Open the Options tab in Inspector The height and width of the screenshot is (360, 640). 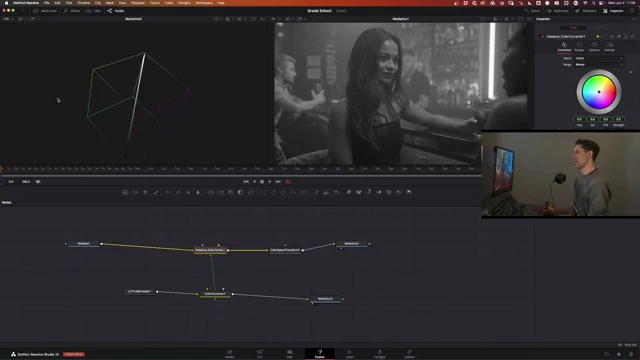coord(594,47)
